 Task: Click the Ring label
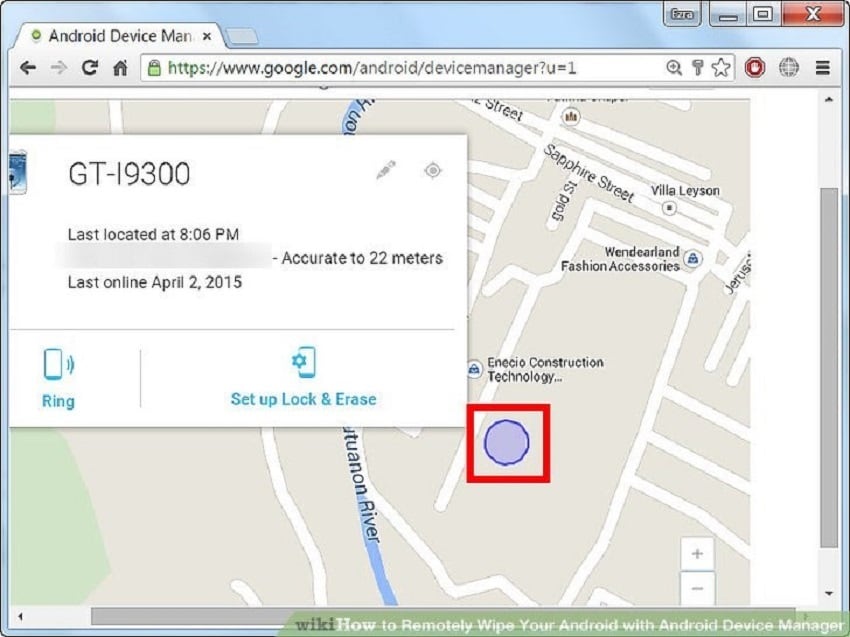(x=58, y=402)
